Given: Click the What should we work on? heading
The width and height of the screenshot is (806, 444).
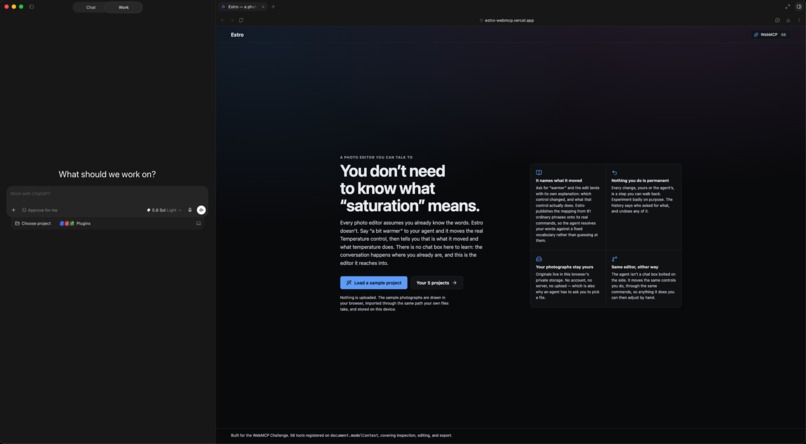Looking at the screenshot, I should (x=107, y=174).
